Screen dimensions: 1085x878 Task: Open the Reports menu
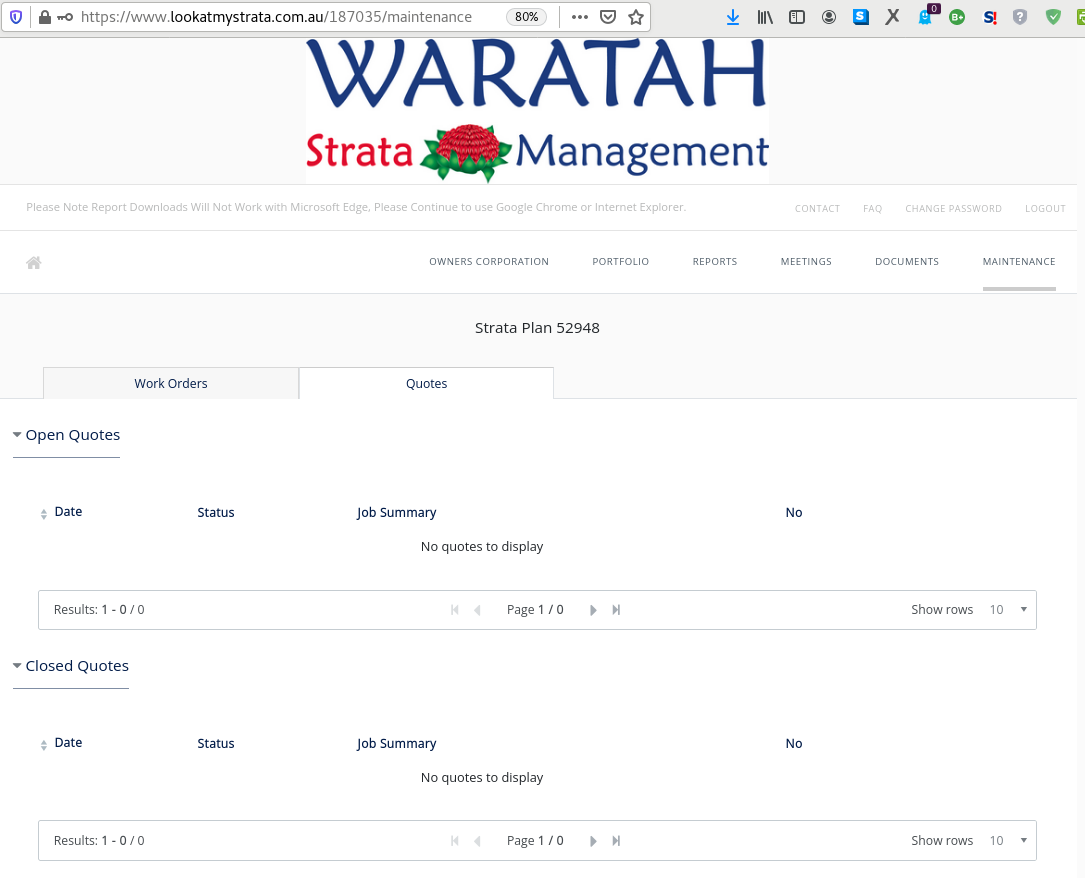[715, 262]
